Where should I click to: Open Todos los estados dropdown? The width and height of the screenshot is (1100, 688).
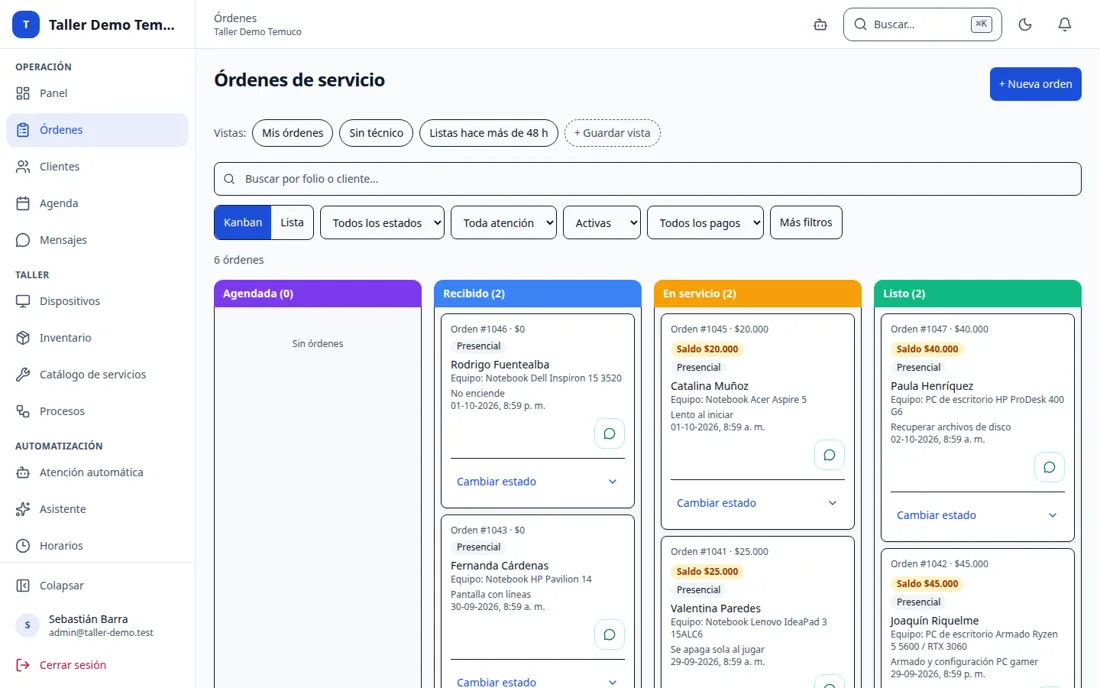pos(382,222)
